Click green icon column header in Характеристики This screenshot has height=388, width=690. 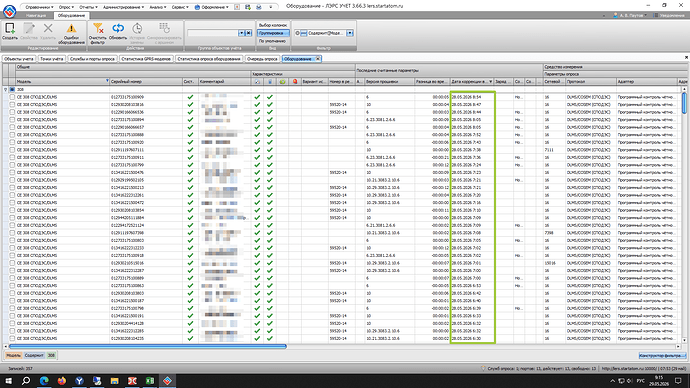click(282, 81)
